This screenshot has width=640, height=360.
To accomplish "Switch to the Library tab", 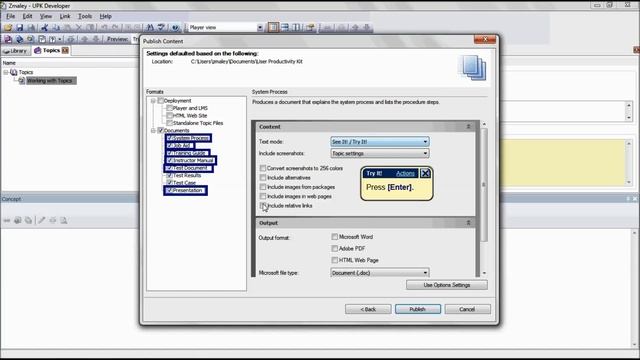I will click(x=16, y=51).
